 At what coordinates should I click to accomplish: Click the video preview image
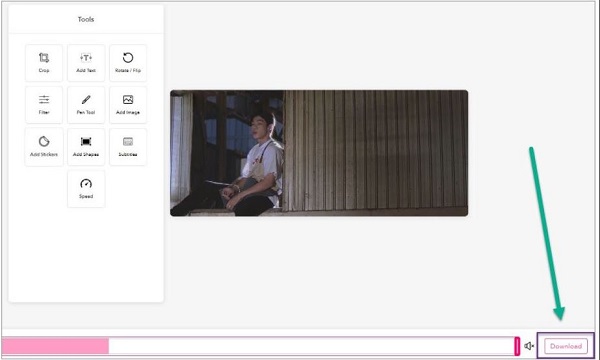click(x=319, y=153)
